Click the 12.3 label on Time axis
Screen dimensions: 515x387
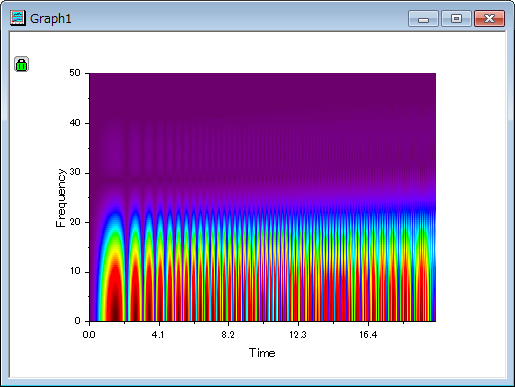[x=298, y=334]
